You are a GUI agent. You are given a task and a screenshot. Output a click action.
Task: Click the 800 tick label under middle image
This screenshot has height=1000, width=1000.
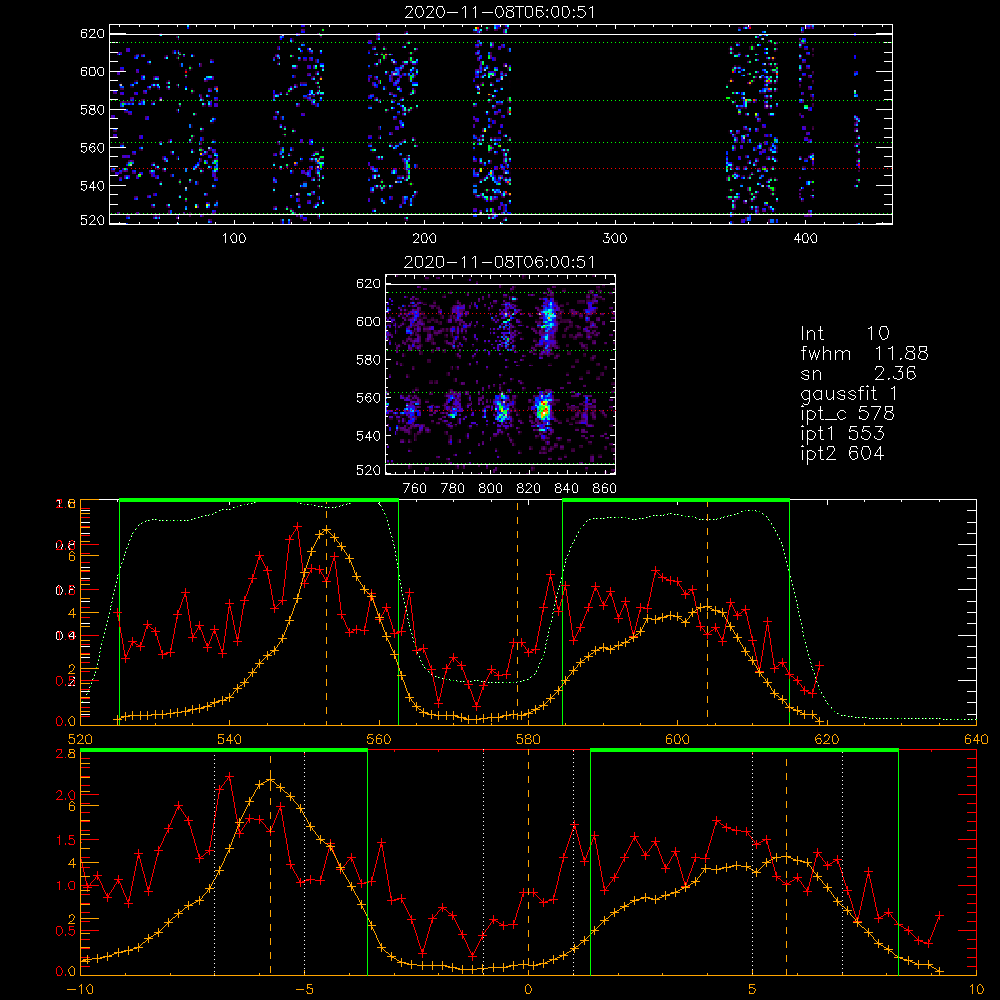coord(490,489)
